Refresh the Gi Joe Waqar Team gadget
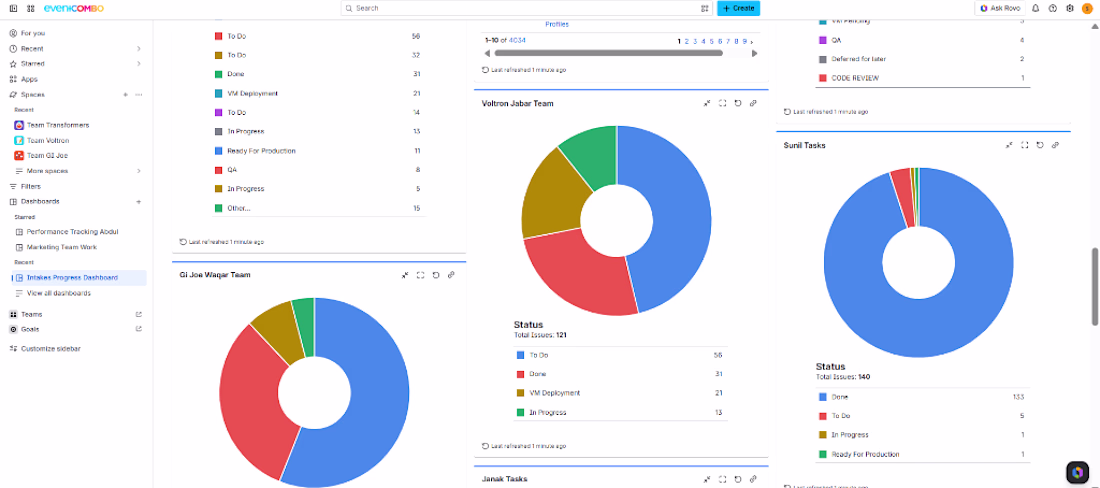The height and width of the screenshot is (488, 1100). 436,276
